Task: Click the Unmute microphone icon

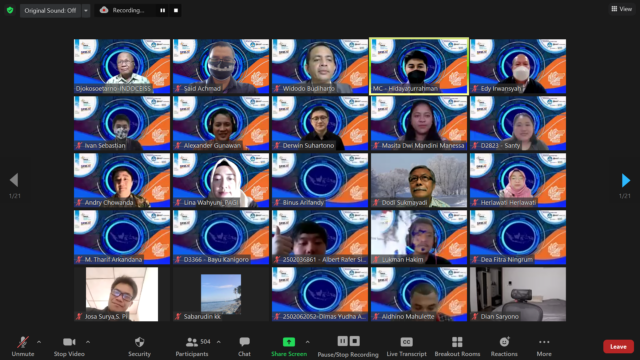Action: (23, 342)
